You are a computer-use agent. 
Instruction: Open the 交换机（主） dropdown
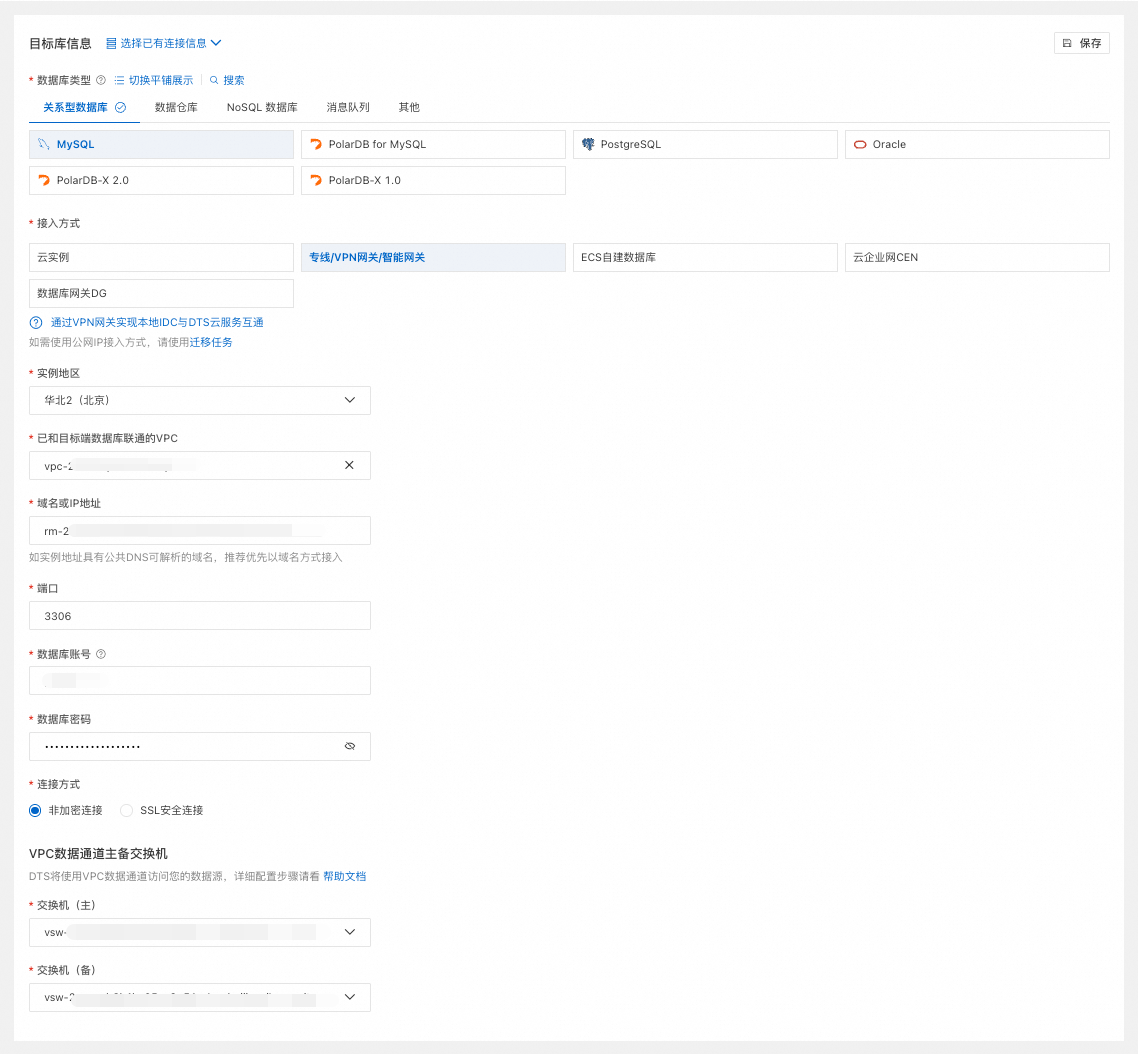coord(200,932)
